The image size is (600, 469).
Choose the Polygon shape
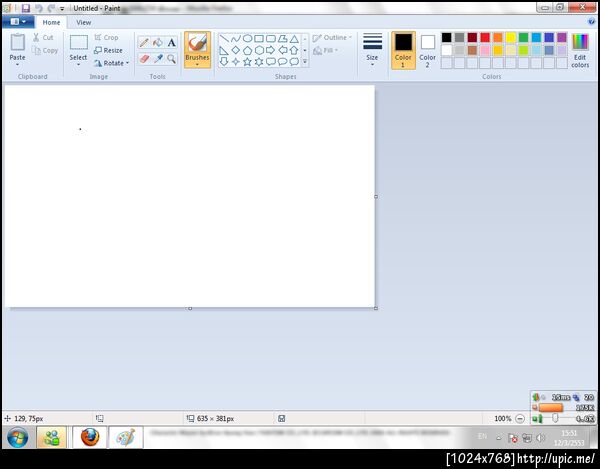(x=282, y=39)
